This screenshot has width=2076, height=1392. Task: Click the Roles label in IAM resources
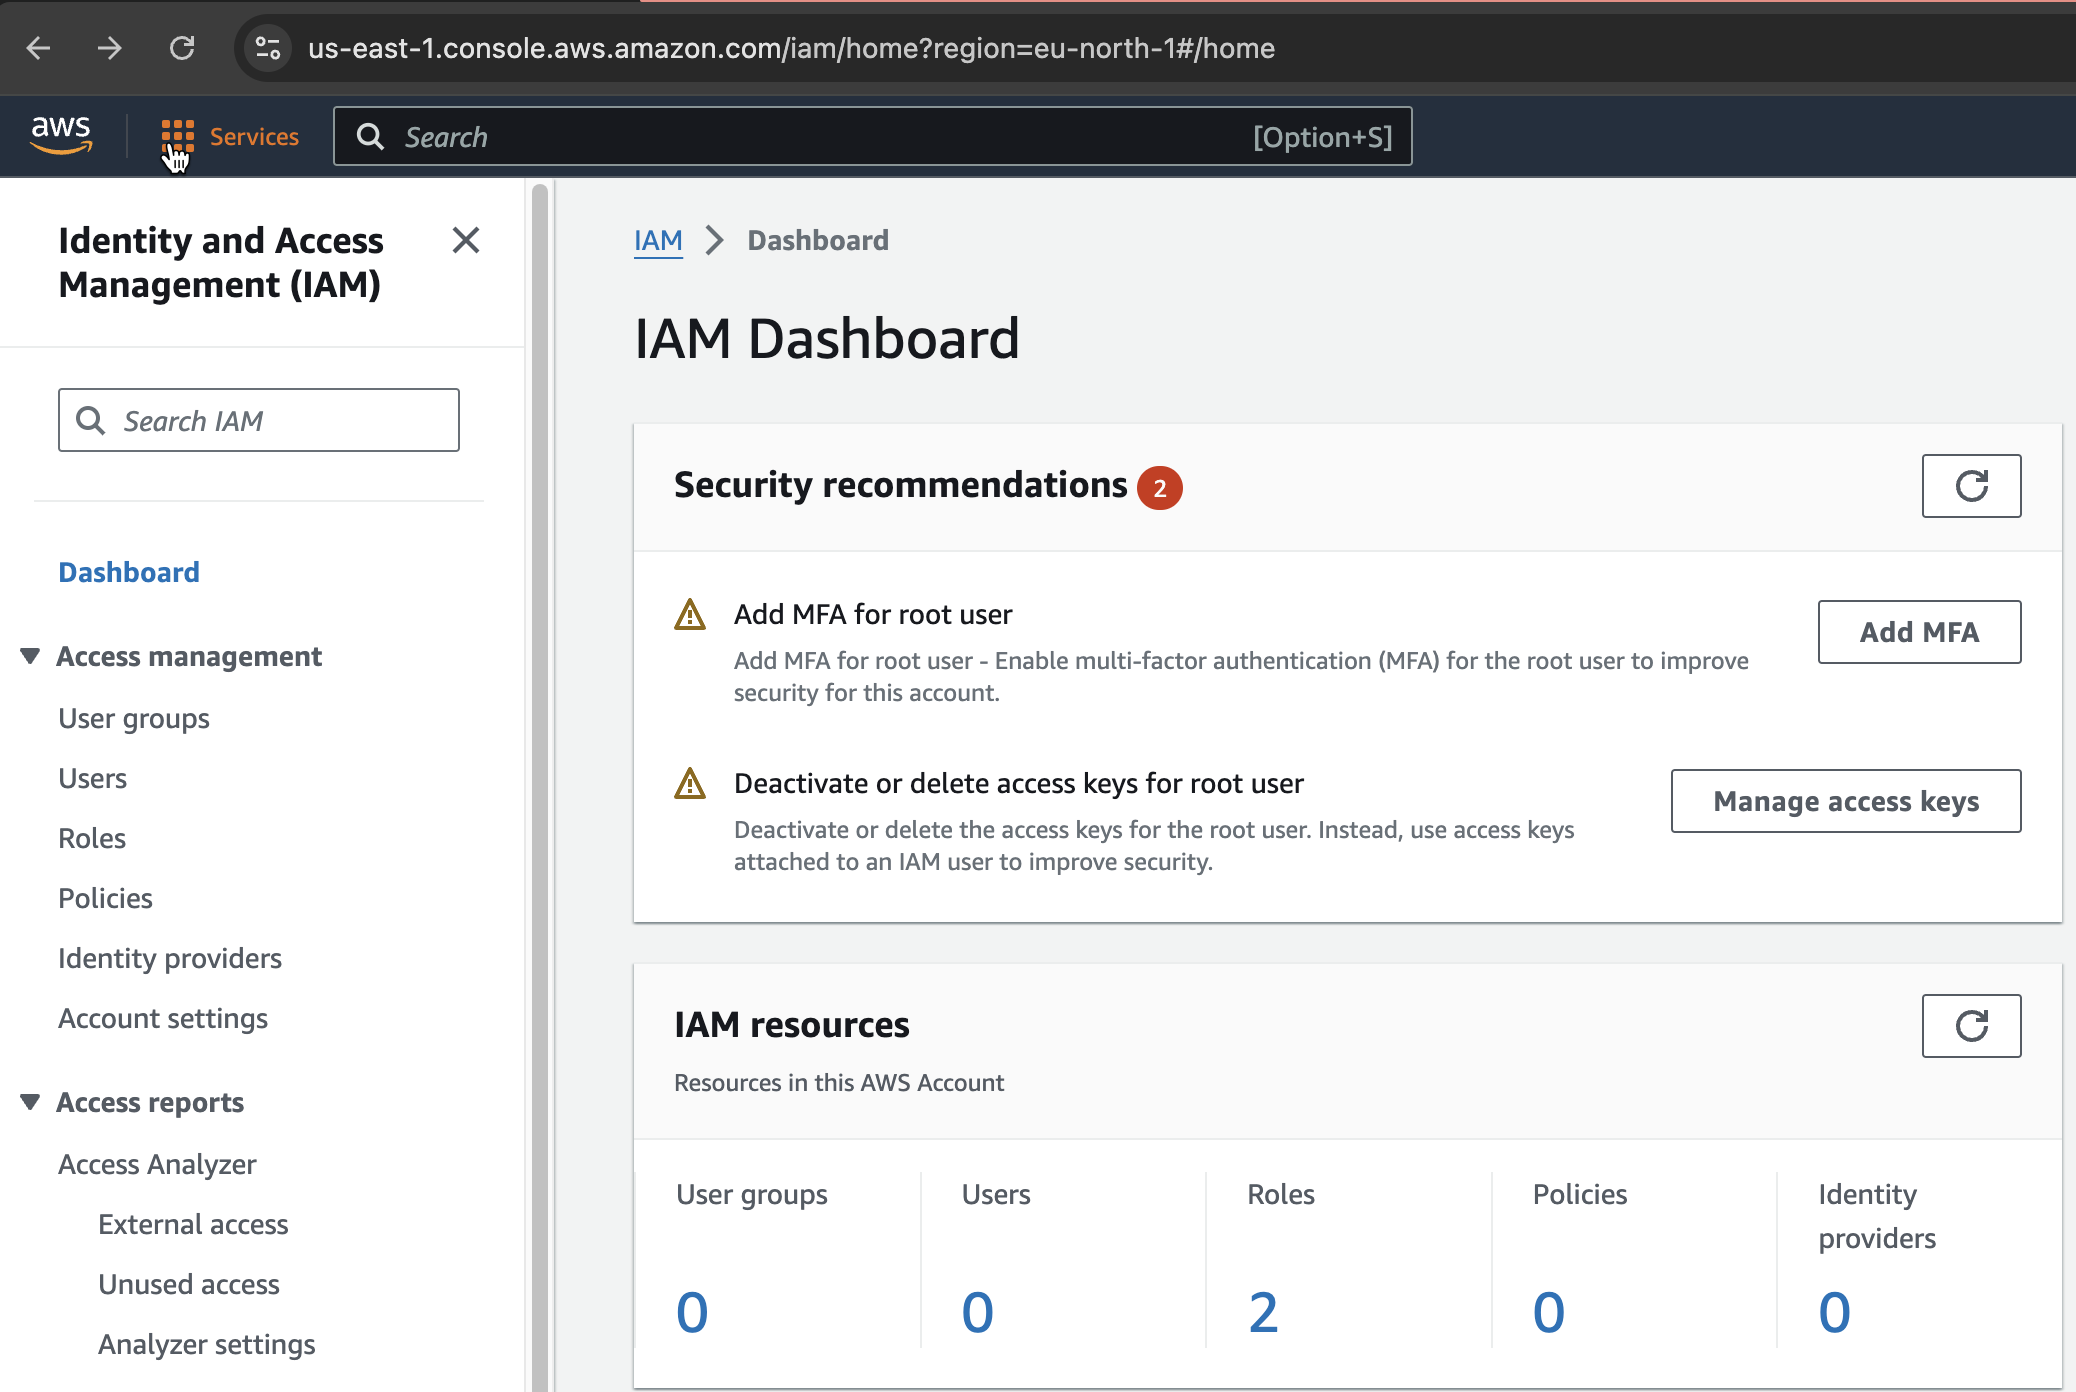pyautogui.click(x=1281, y=1194)
